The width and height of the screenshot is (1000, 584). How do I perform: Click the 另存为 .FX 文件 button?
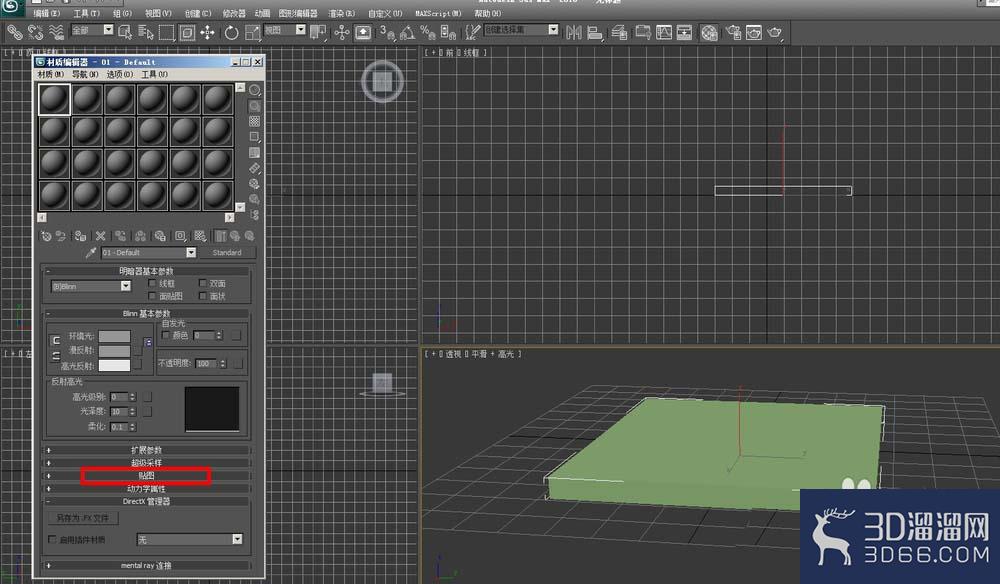point(83,518)
